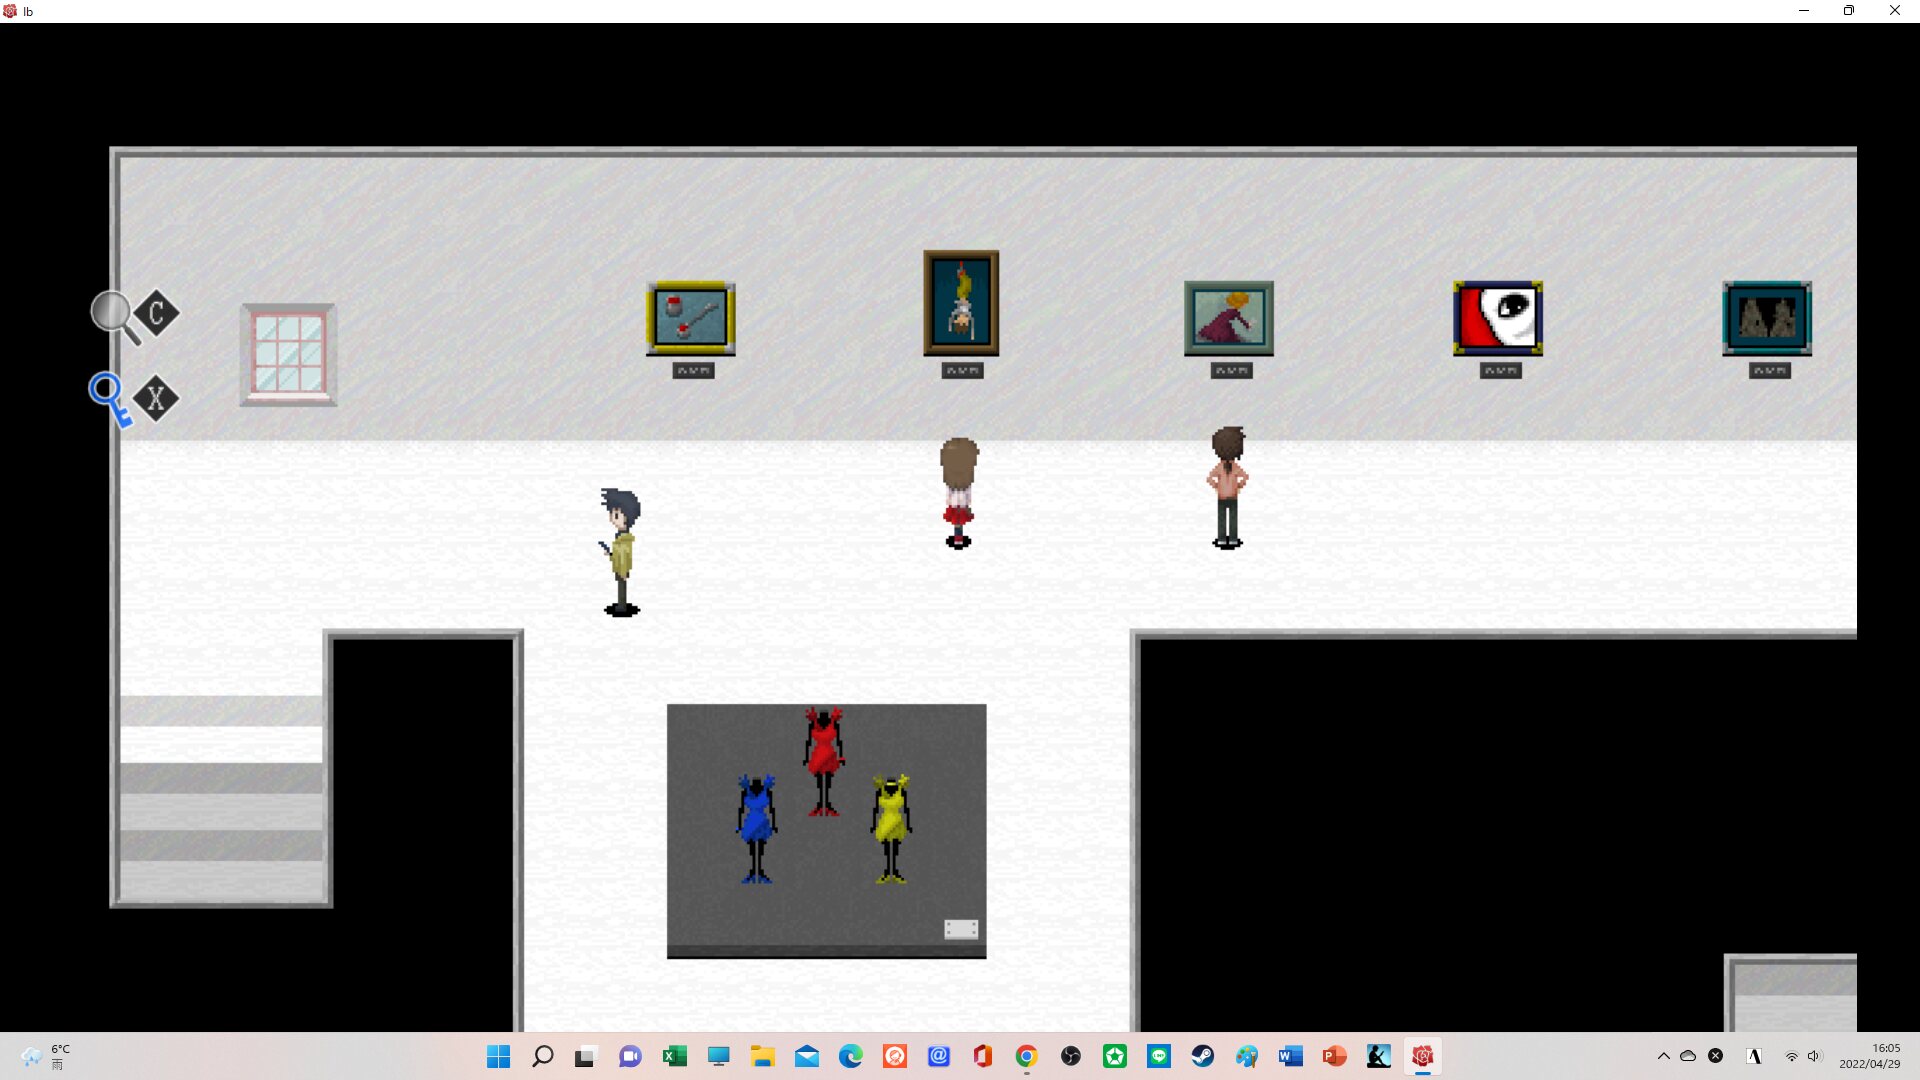Open Excel from the taskbar

point(674,1056)
